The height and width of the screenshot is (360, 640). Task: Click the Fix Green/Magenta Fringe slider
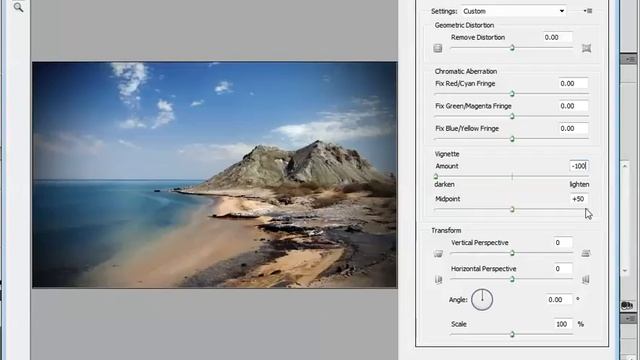pyautogui.click(x=512, y=116)
